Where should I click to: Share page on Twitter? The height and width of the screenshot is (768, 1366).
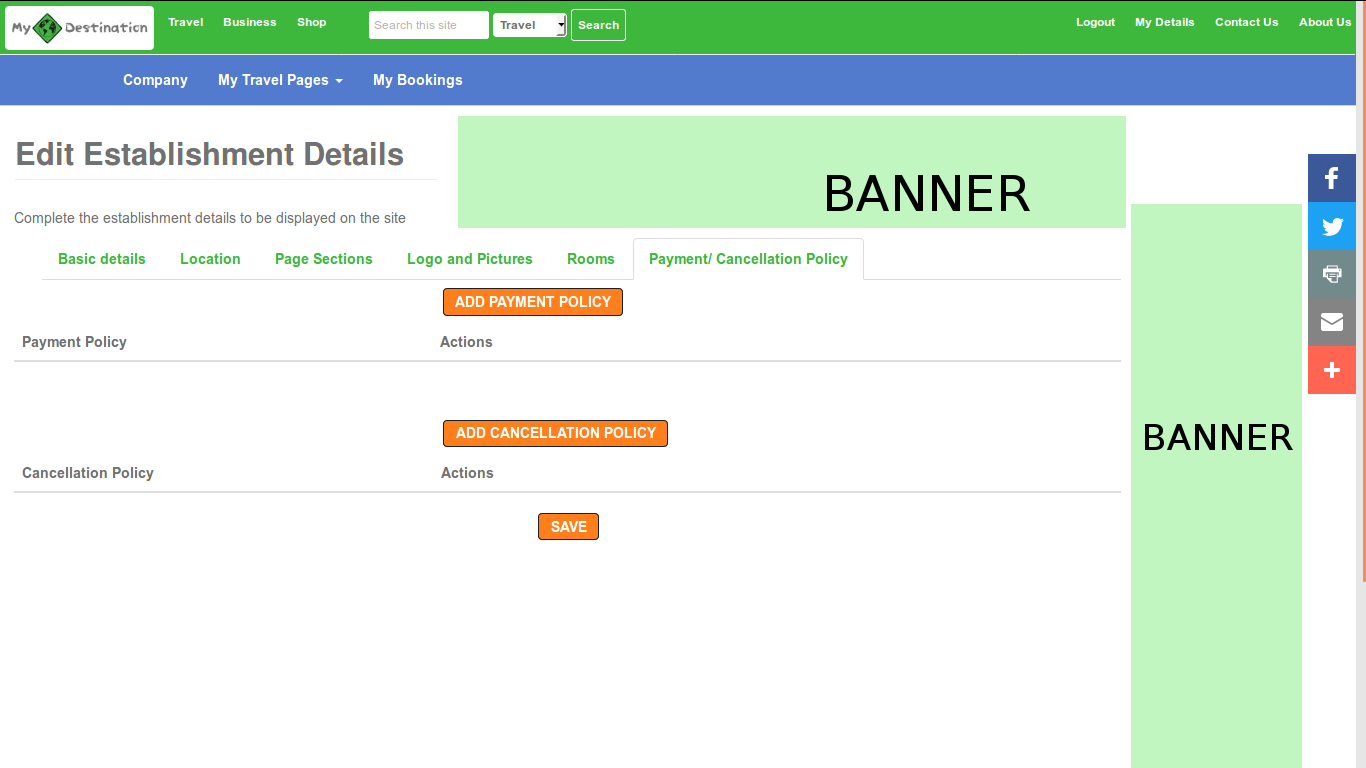pos(1331,227)
